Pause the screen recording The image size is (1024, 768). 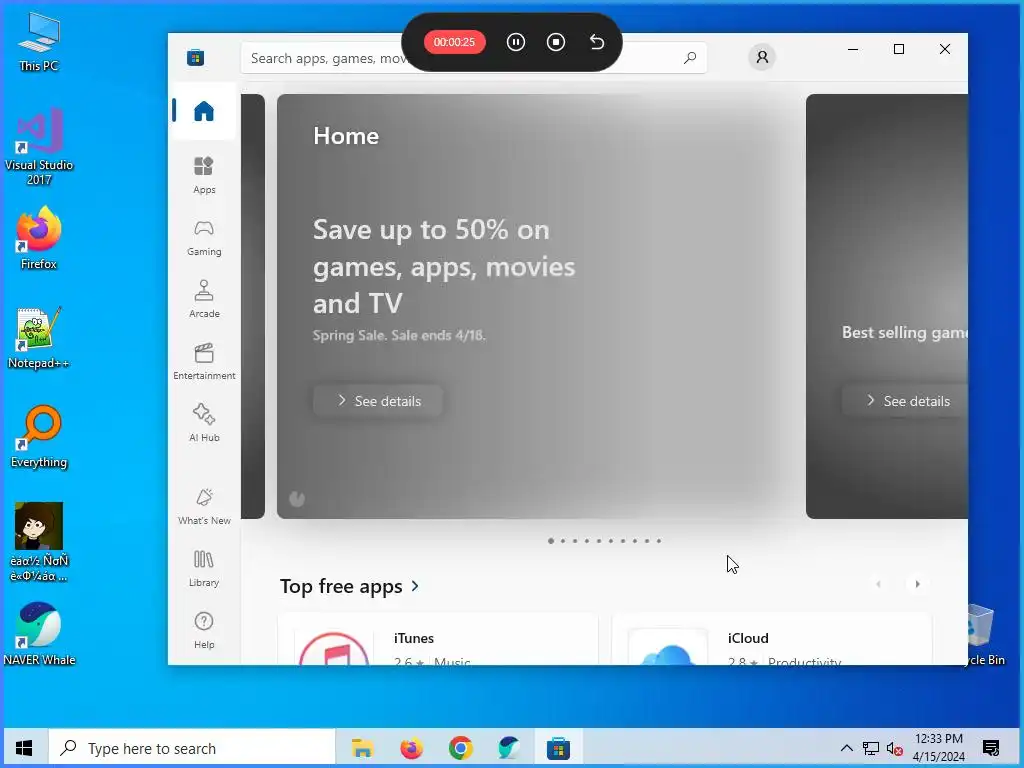coord(515,42)
